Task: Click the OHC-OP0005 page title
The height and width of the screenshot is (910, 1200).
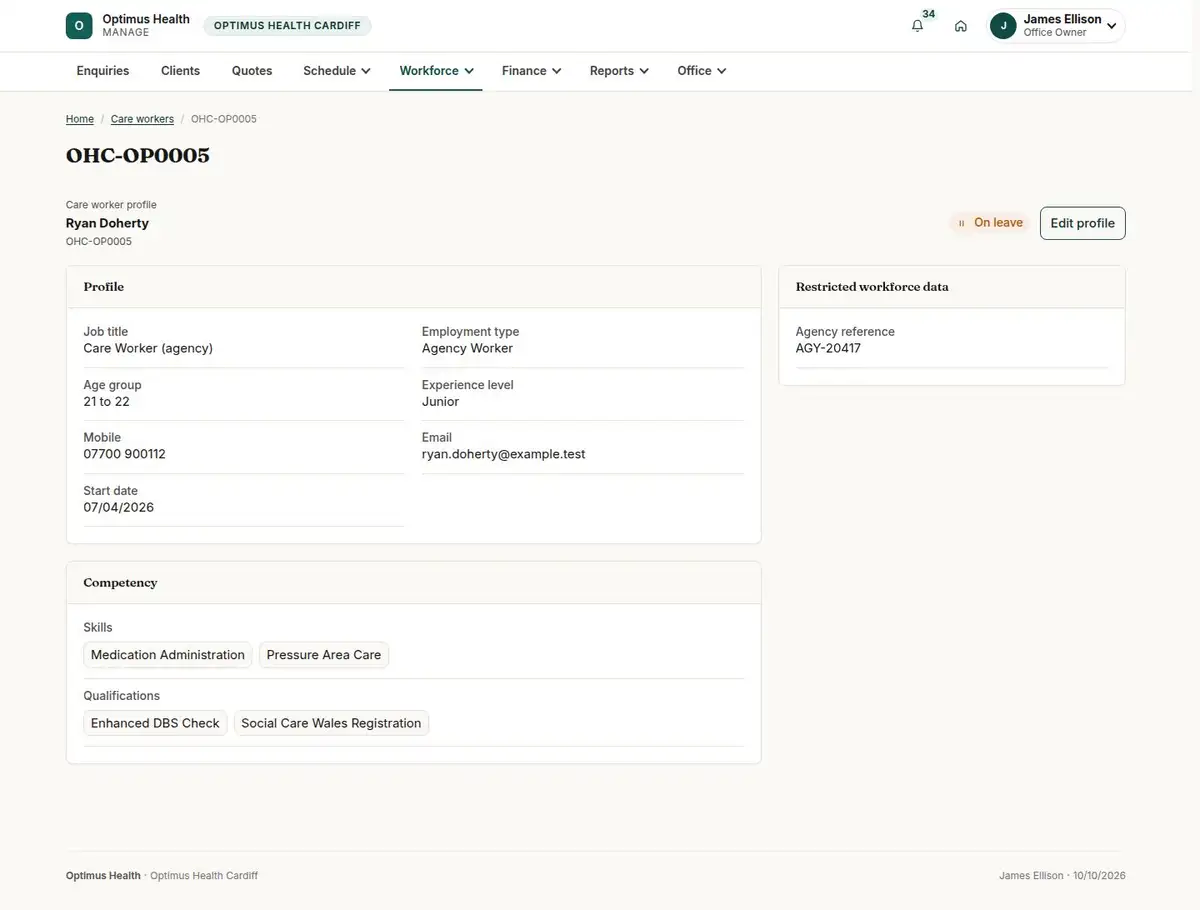Action: pos(138,155)
